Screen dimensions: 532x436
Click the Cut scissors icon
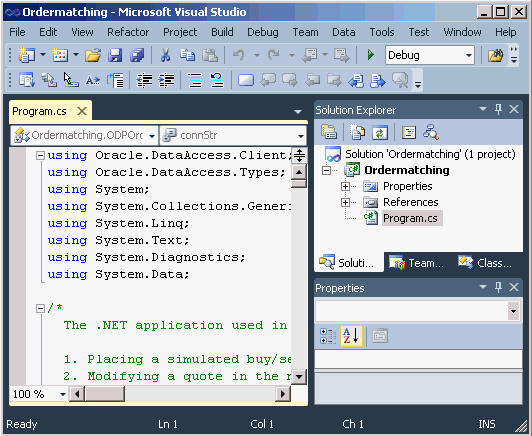[165, 55]
